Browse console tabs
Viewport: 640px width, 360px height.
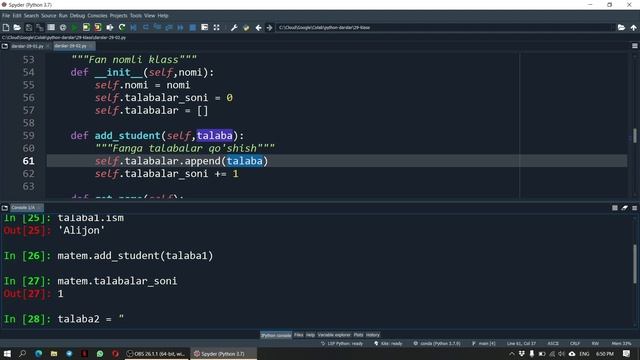click(x=5, y=208)
